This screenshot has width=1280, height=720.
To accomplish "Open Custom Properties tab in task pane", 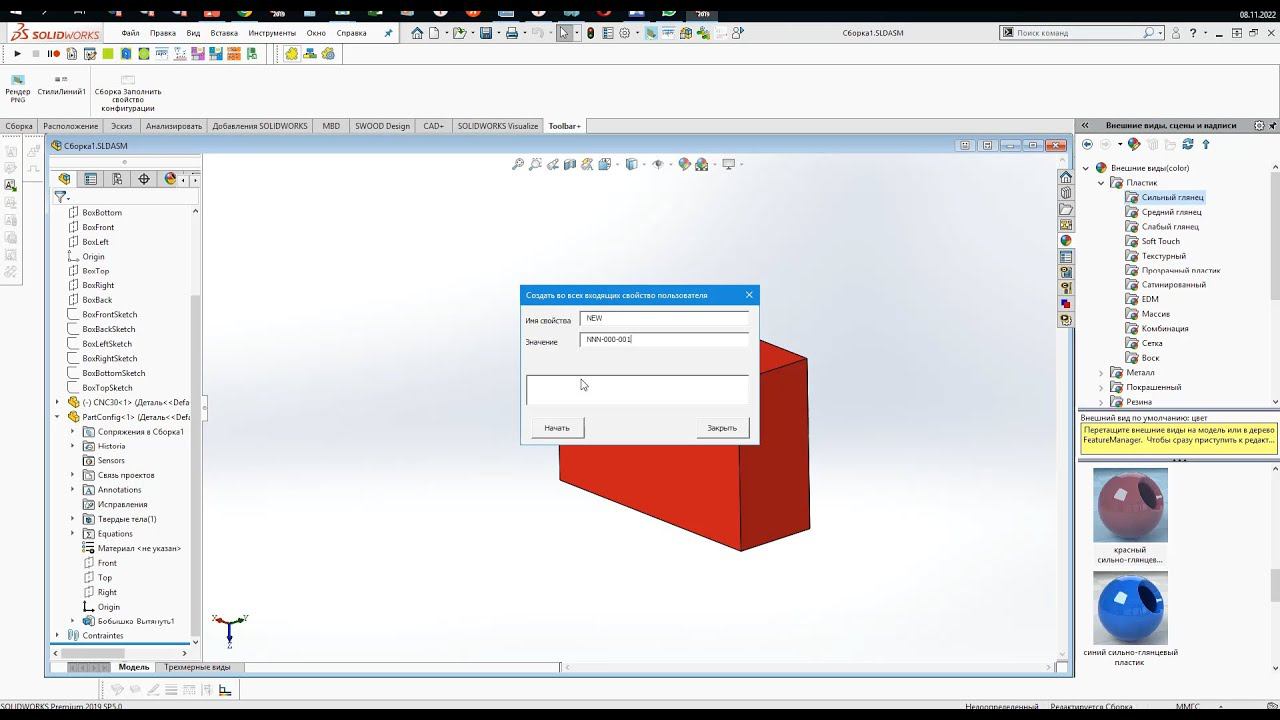I will (x=1066, y=256).
